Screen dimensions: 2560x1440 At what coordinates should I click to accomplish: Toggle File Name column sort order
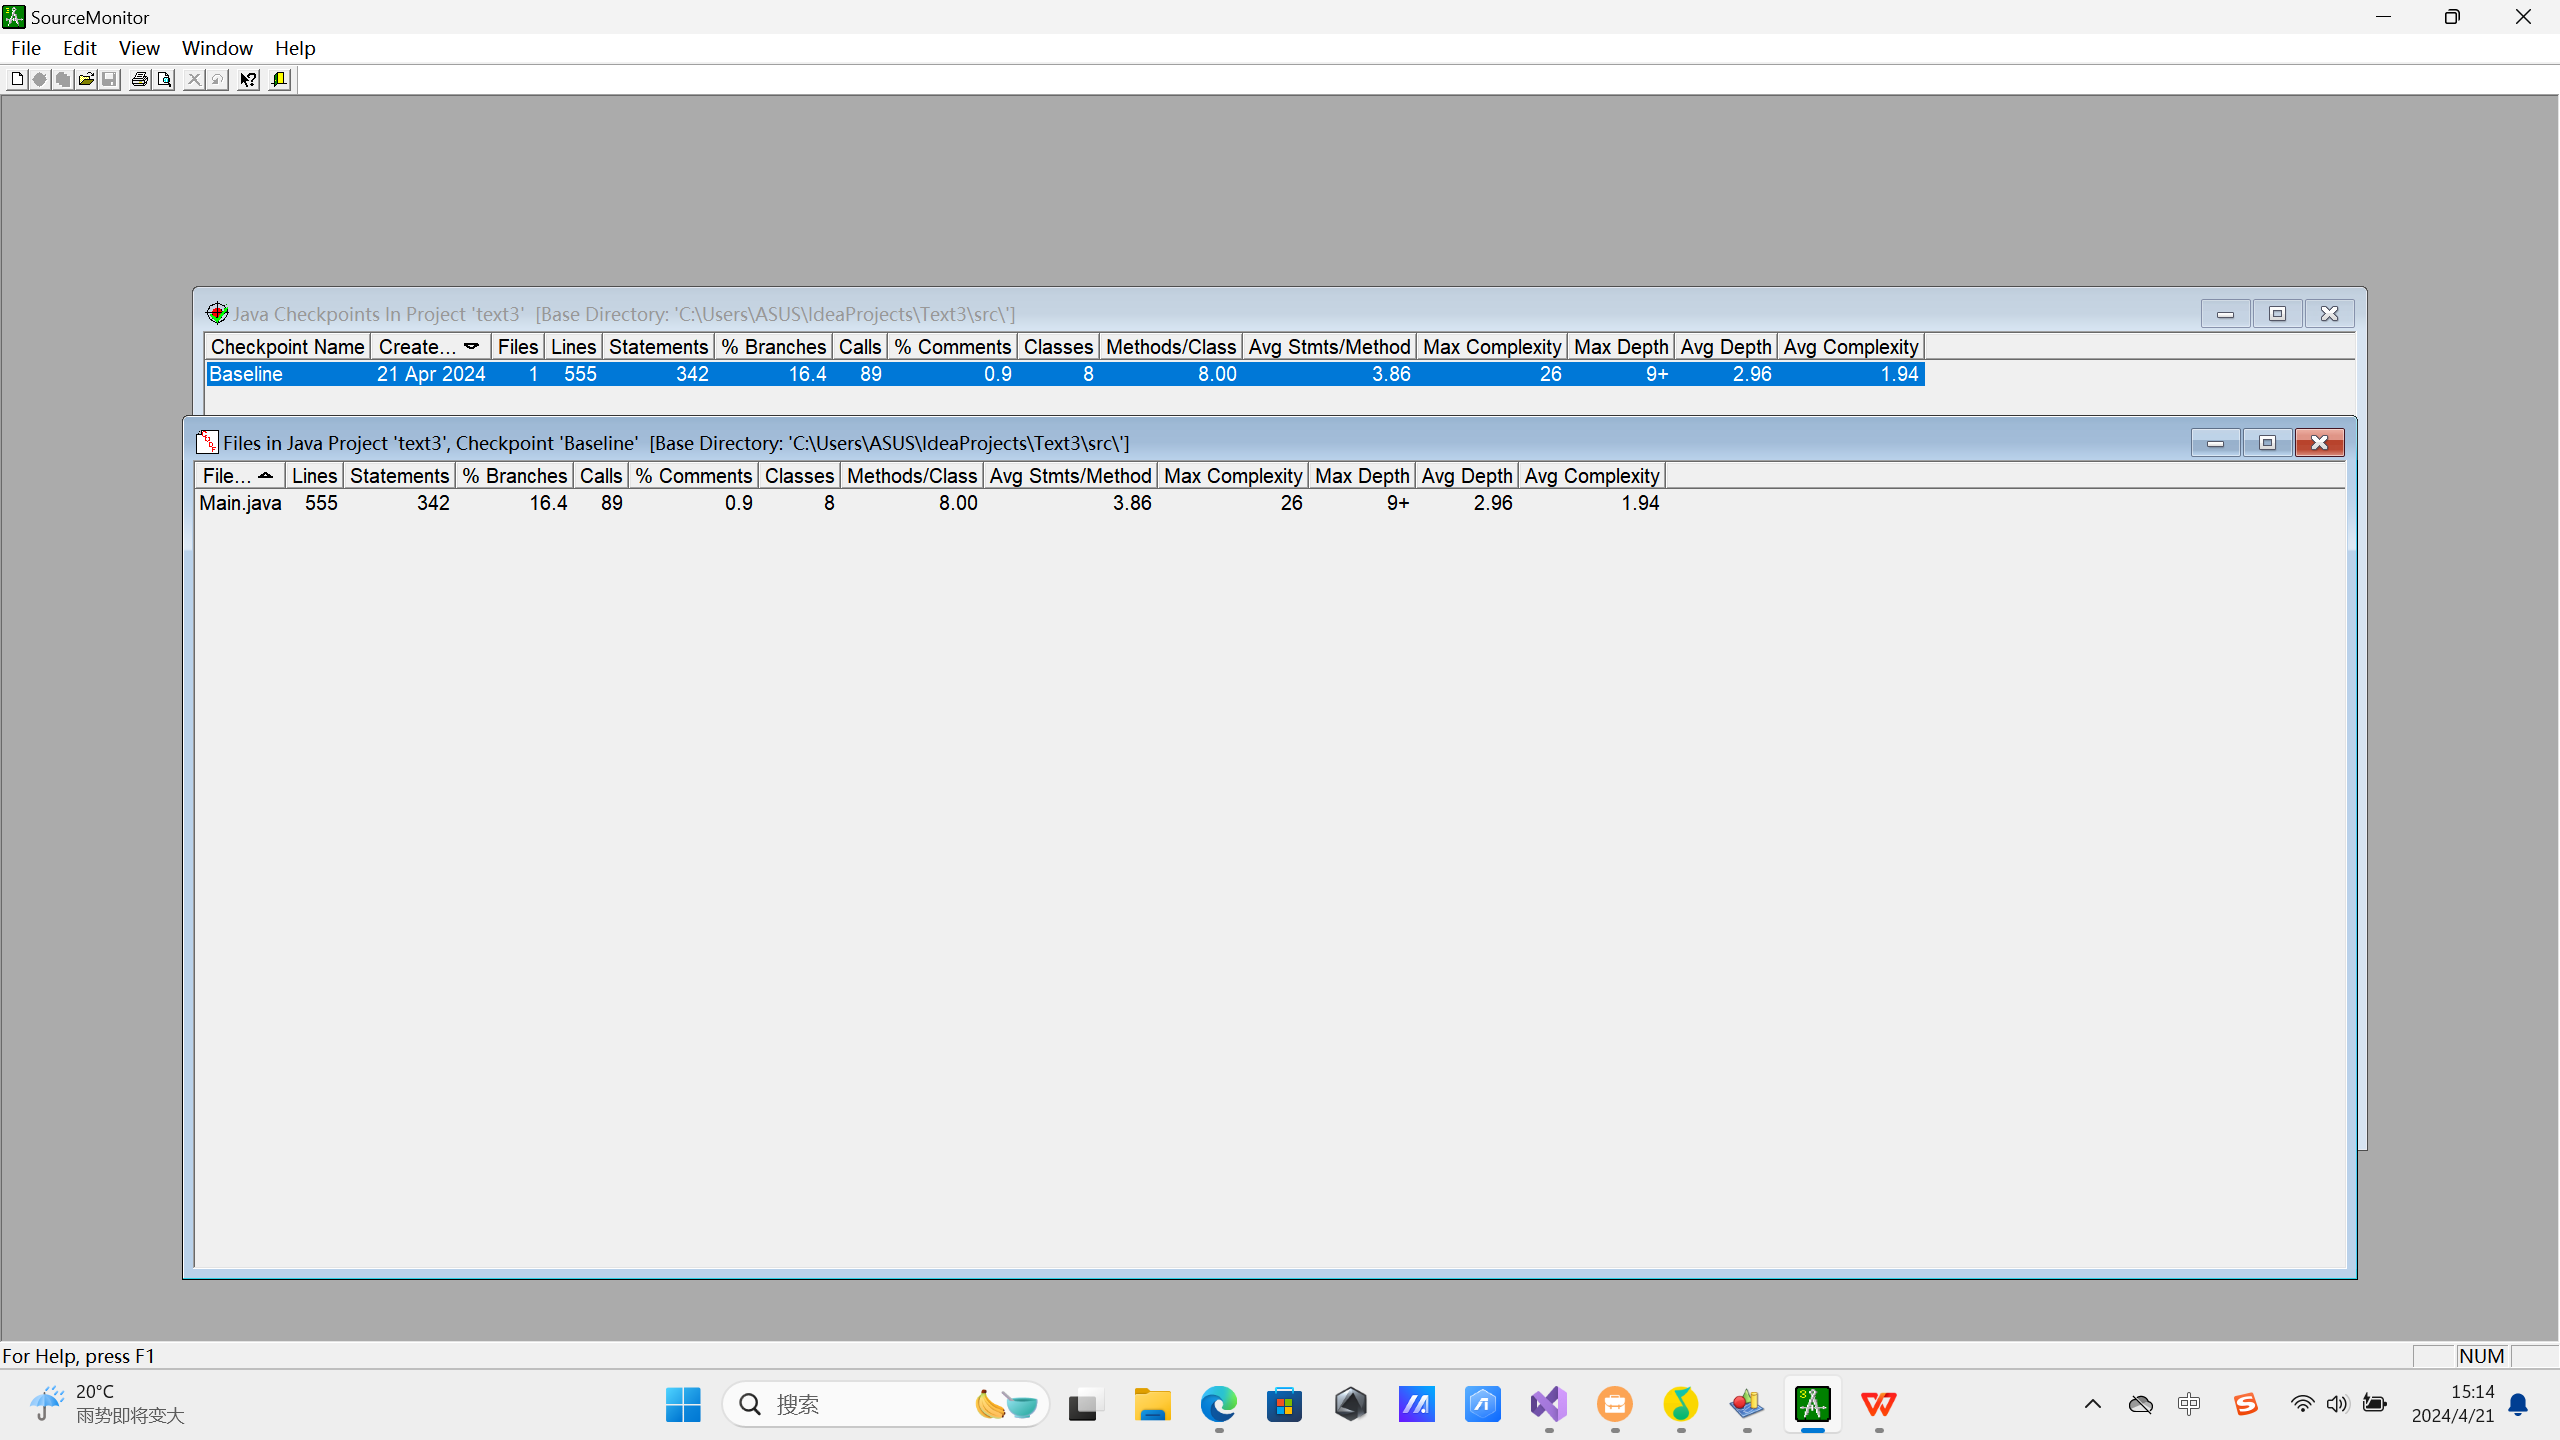(x=239, y=476)
